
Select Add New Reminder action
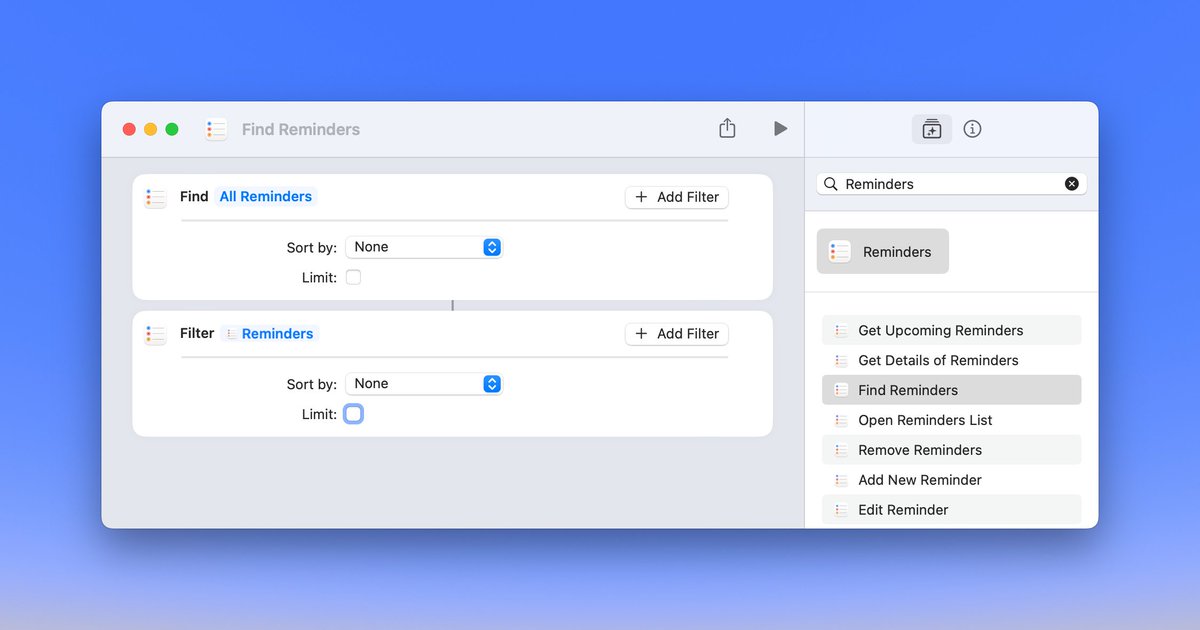coord(951,480)
